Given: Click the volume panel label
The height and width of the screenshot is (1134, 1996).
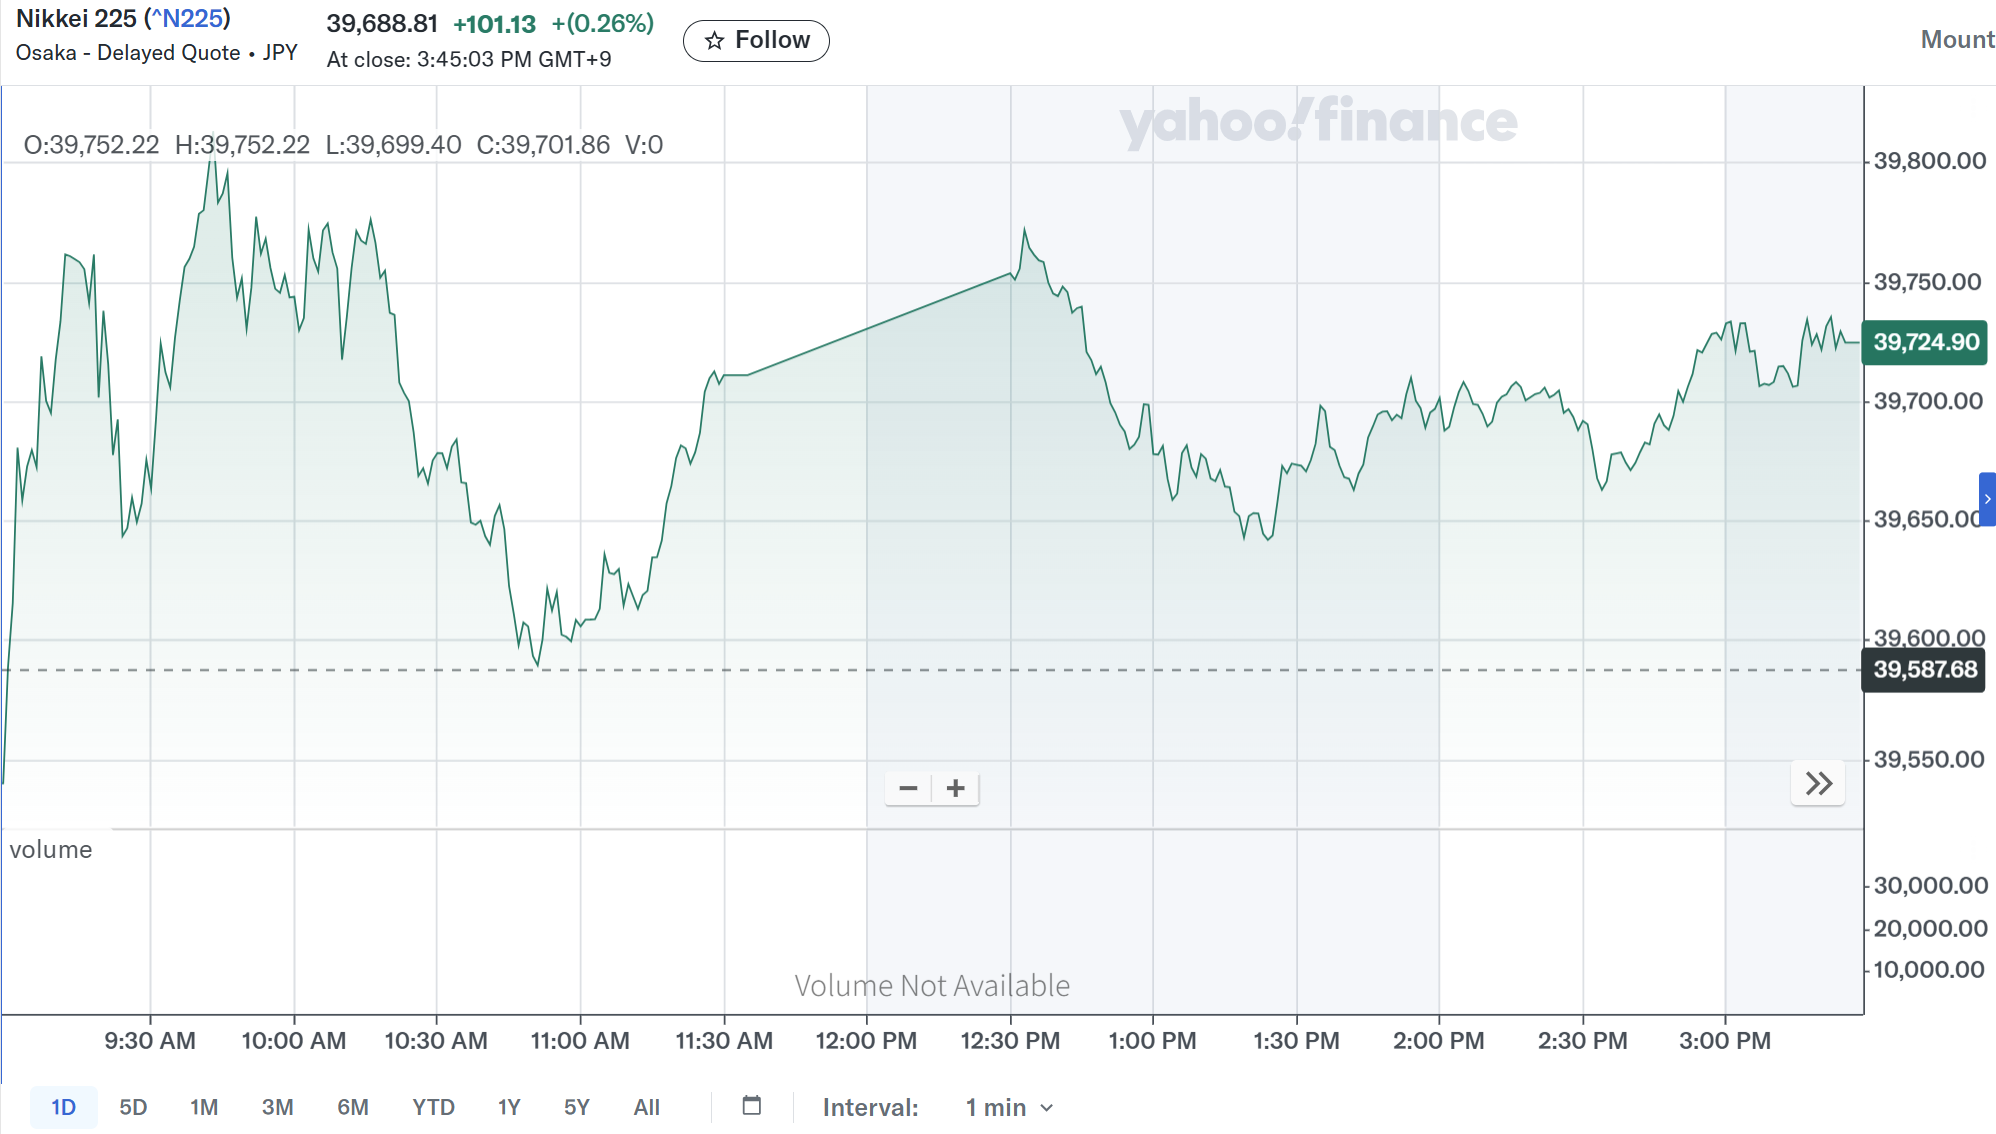Looking at the screenshot, I should [51, 850].
